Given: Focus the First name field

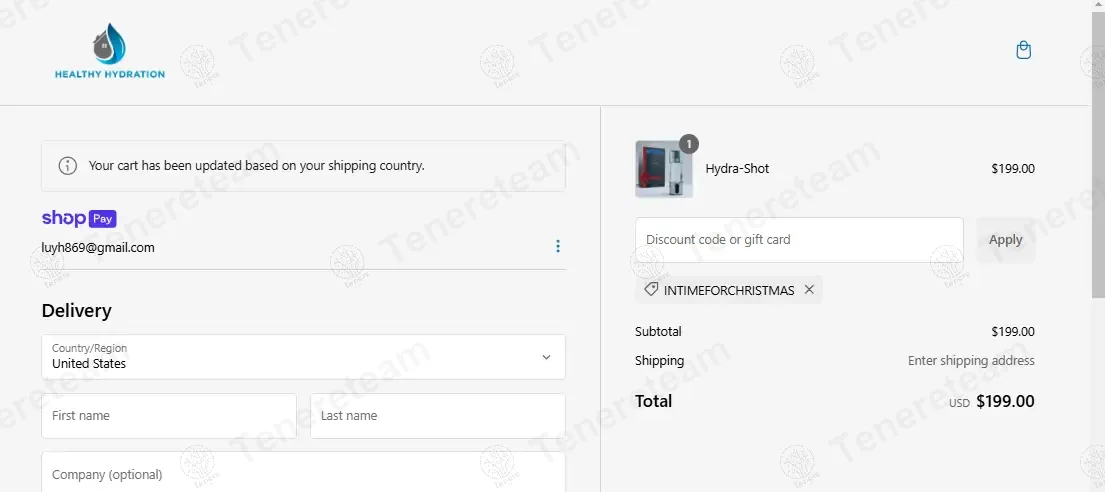Looking at the screenshot, I should [x=169, y=416].
